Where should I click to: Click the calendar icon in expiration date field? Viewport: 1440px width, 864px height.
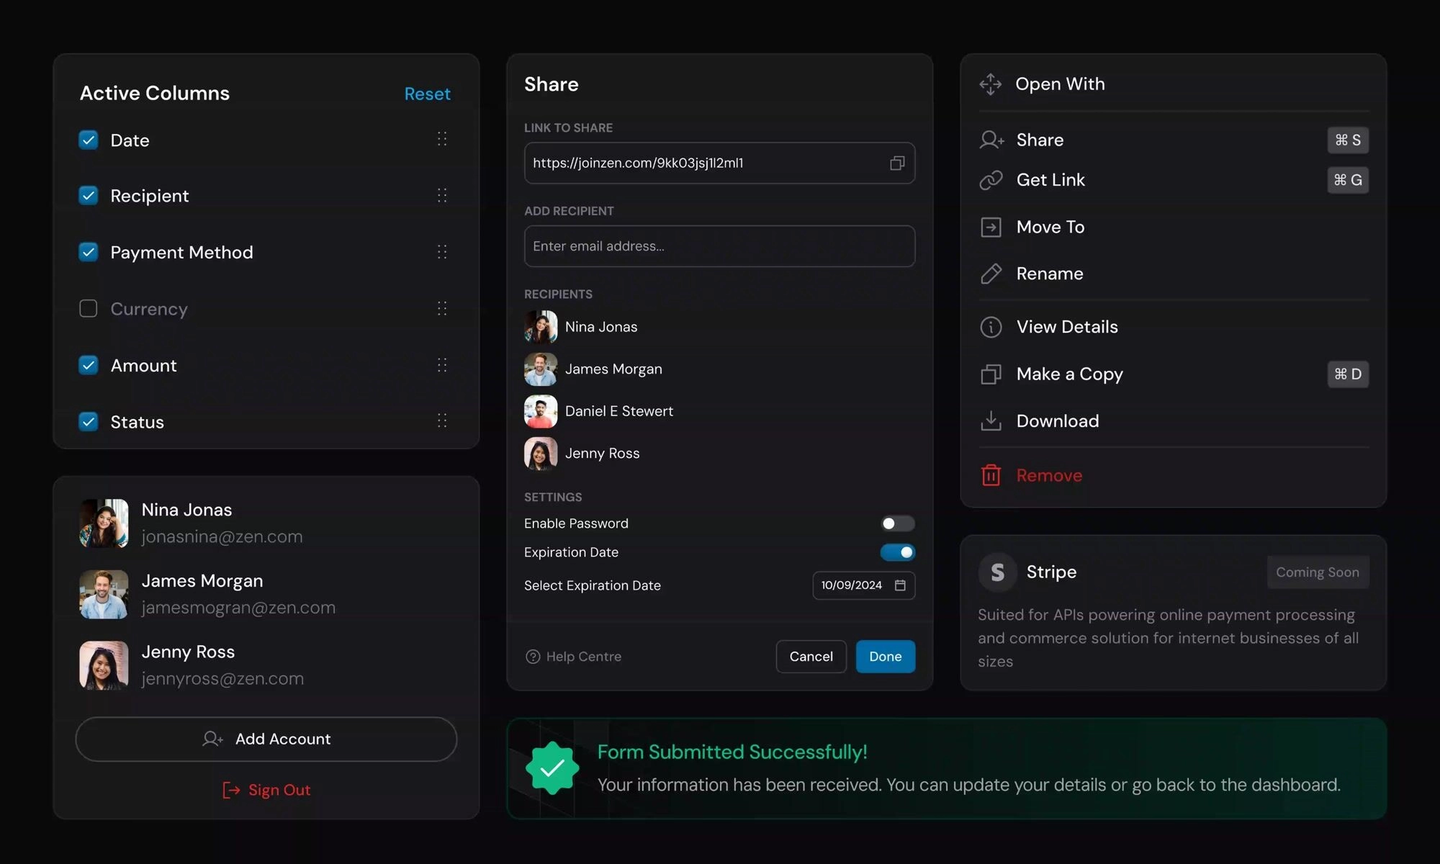click(x=900, y=585)
